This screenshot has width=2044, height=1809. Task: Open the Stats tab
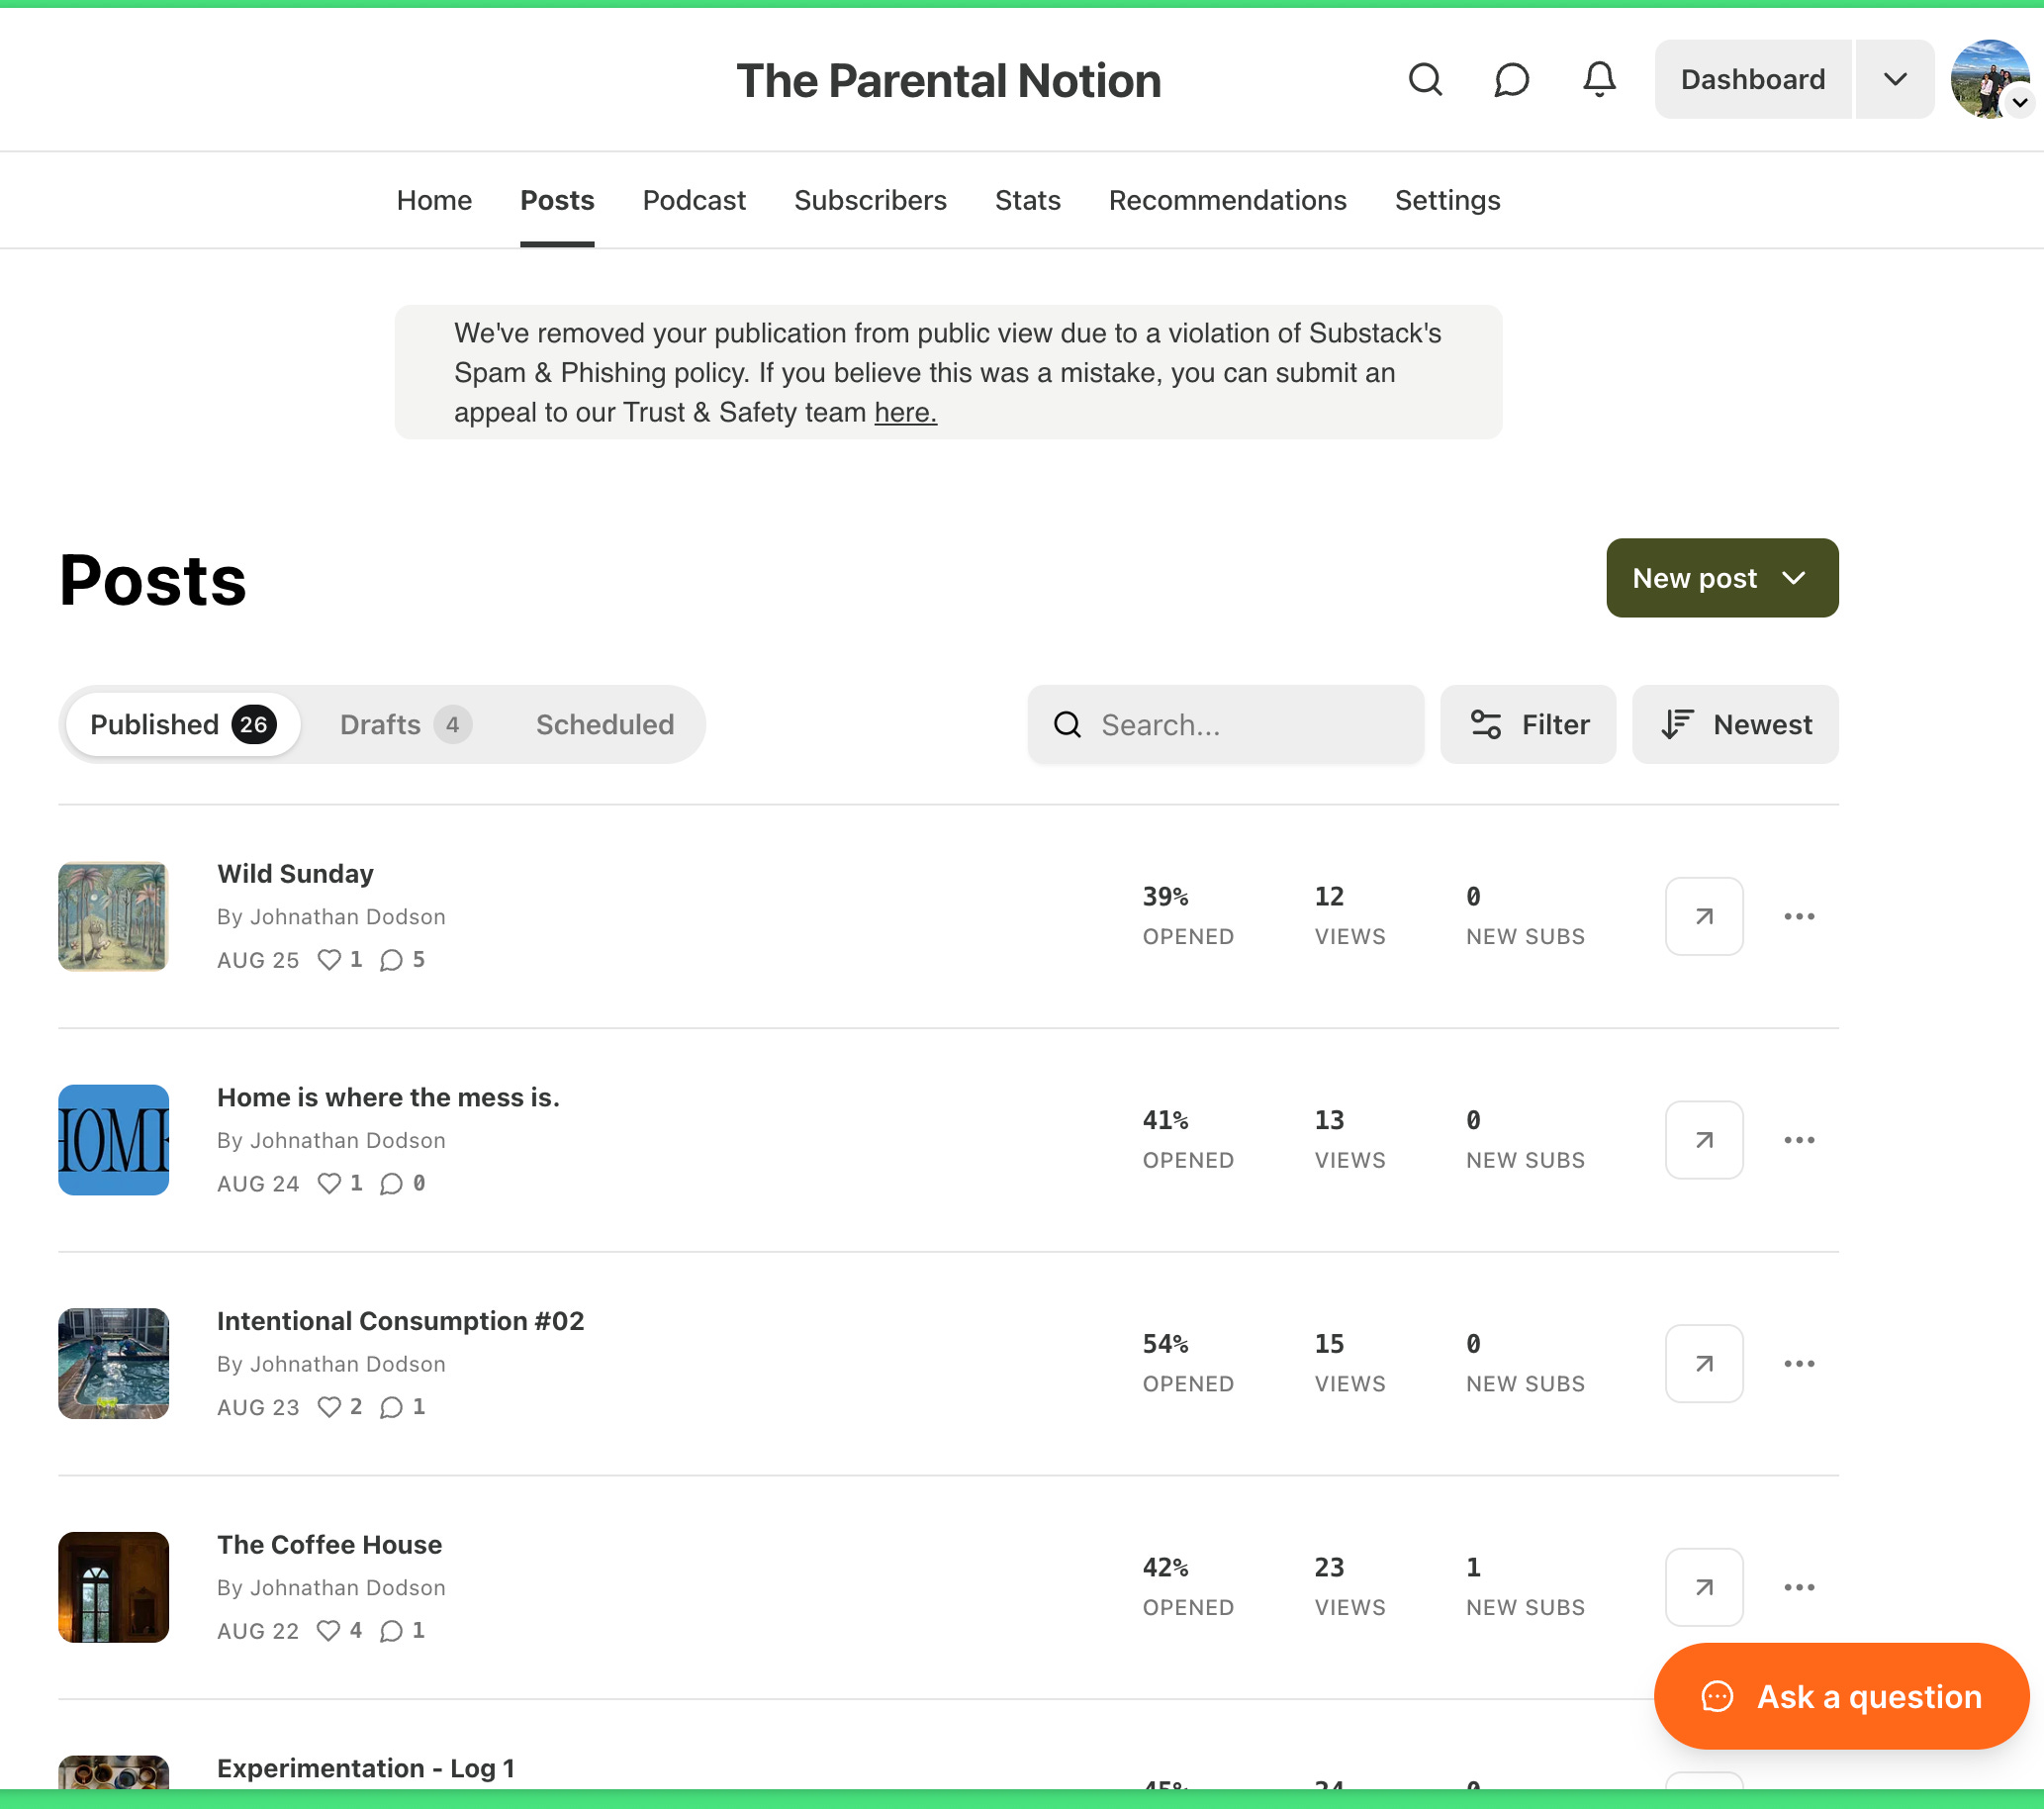(1027, 200)
